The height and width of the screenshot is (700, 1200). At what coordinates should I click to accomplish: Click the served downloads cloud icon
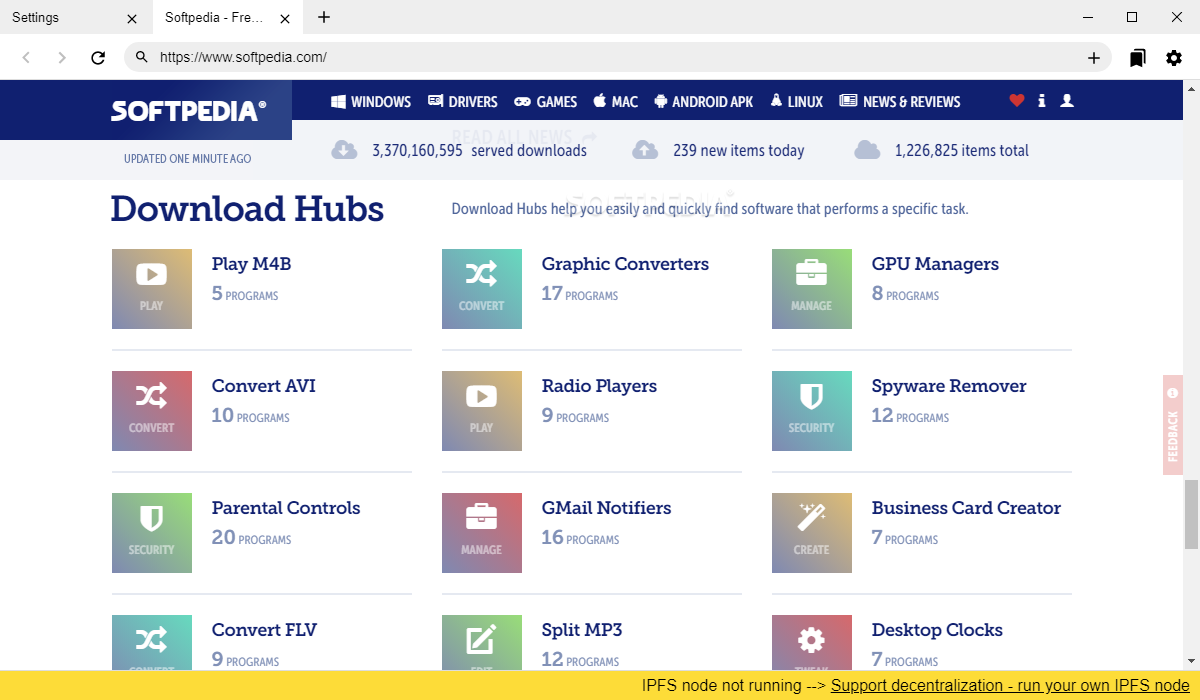(x=344, y=150)
